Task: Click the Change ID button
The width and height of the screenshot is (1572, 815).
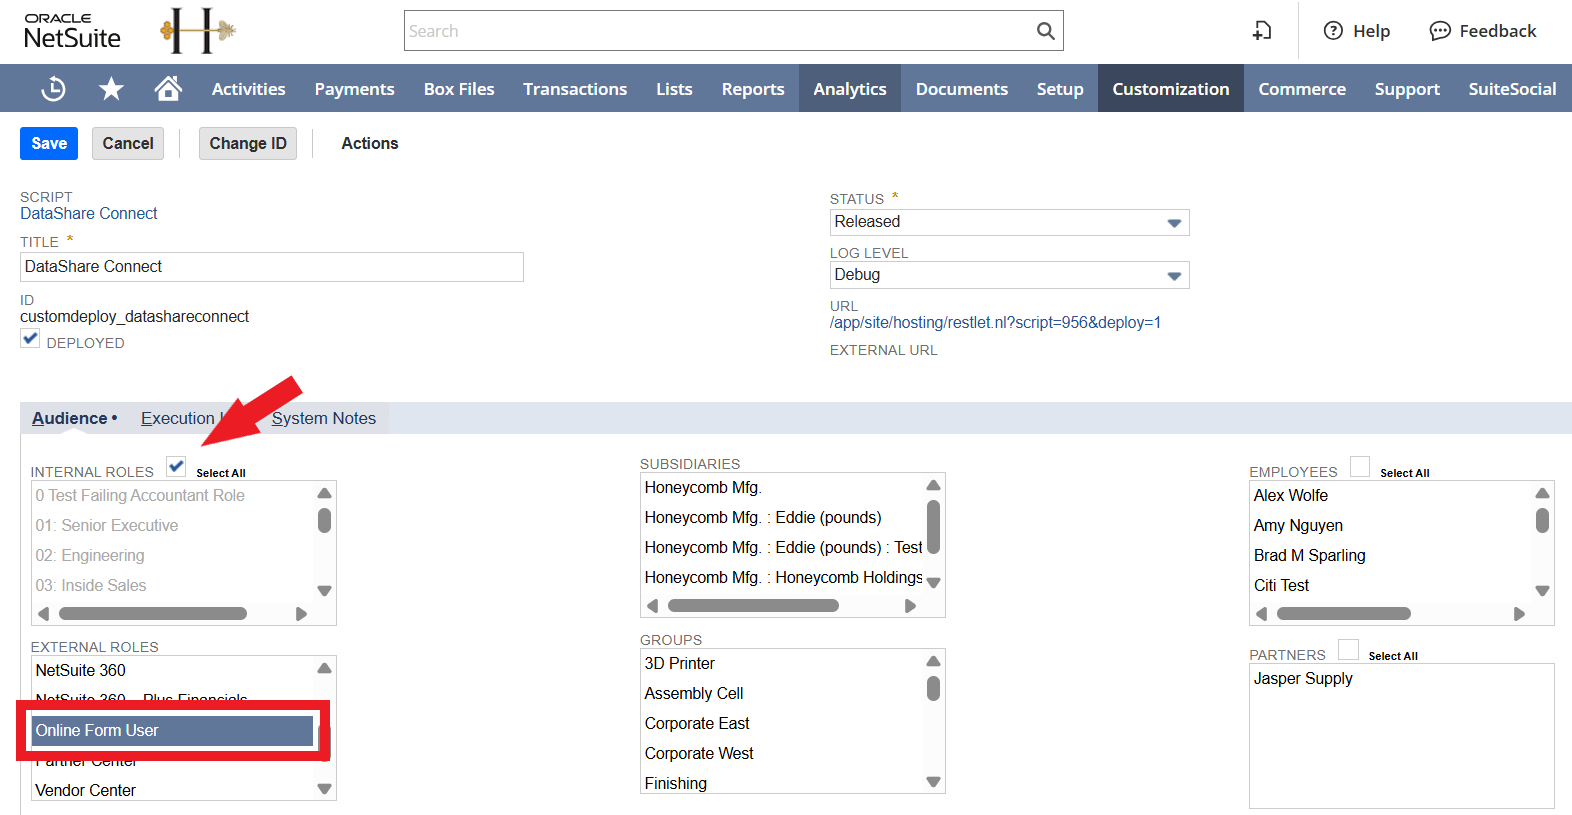Action: pos(248,143)
